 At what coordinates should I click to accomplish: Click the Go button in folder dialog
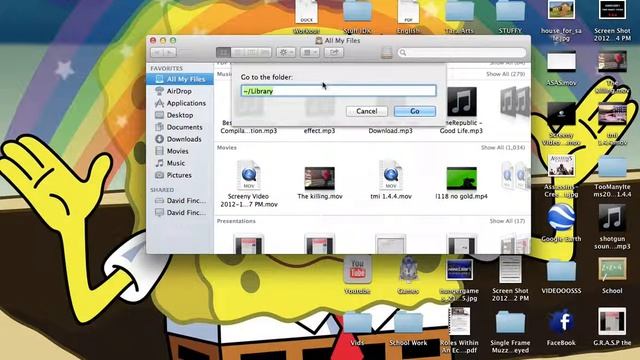click(x=415, y=111)
